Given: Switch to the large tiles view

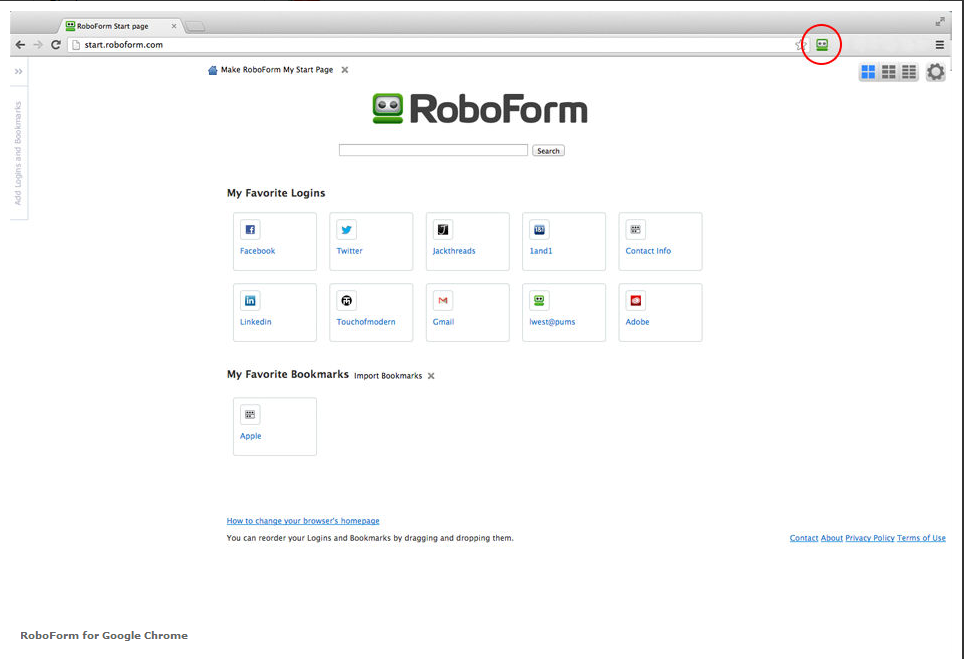Looking at the screenshot, I should tap(868, 72).
